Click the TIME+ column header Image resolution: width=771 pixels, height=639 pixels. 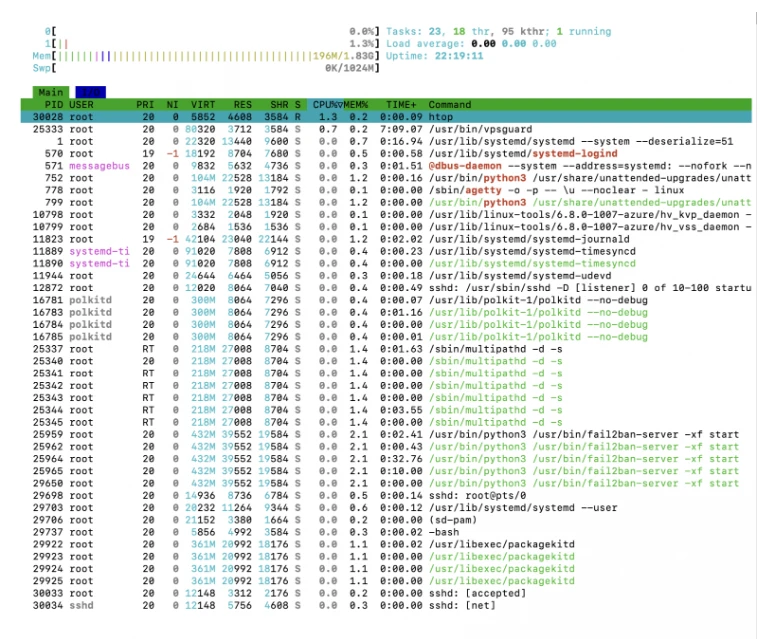coord(402,104)
